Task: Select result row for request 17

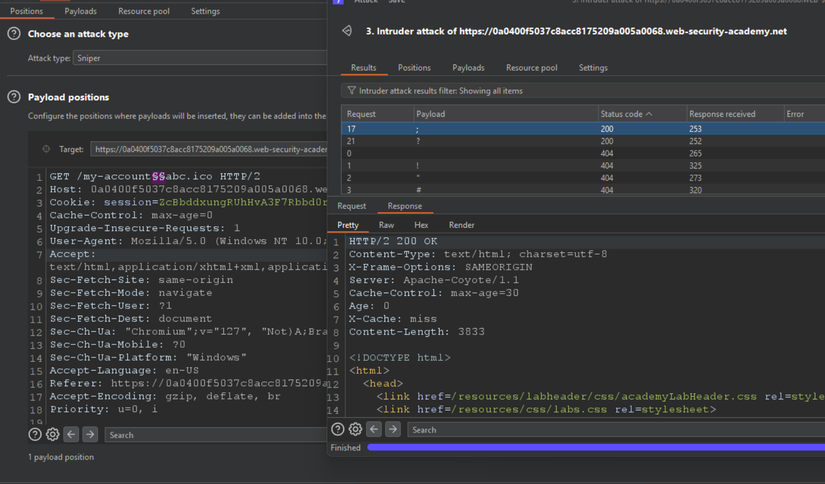Action: (583, 129)
